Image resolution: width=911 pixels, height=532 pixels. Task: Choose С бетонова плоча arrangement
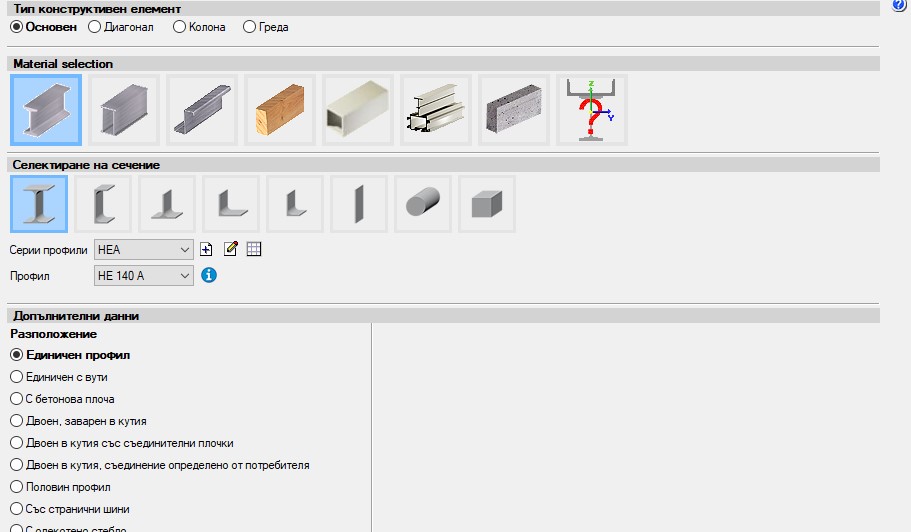point(63,399)
